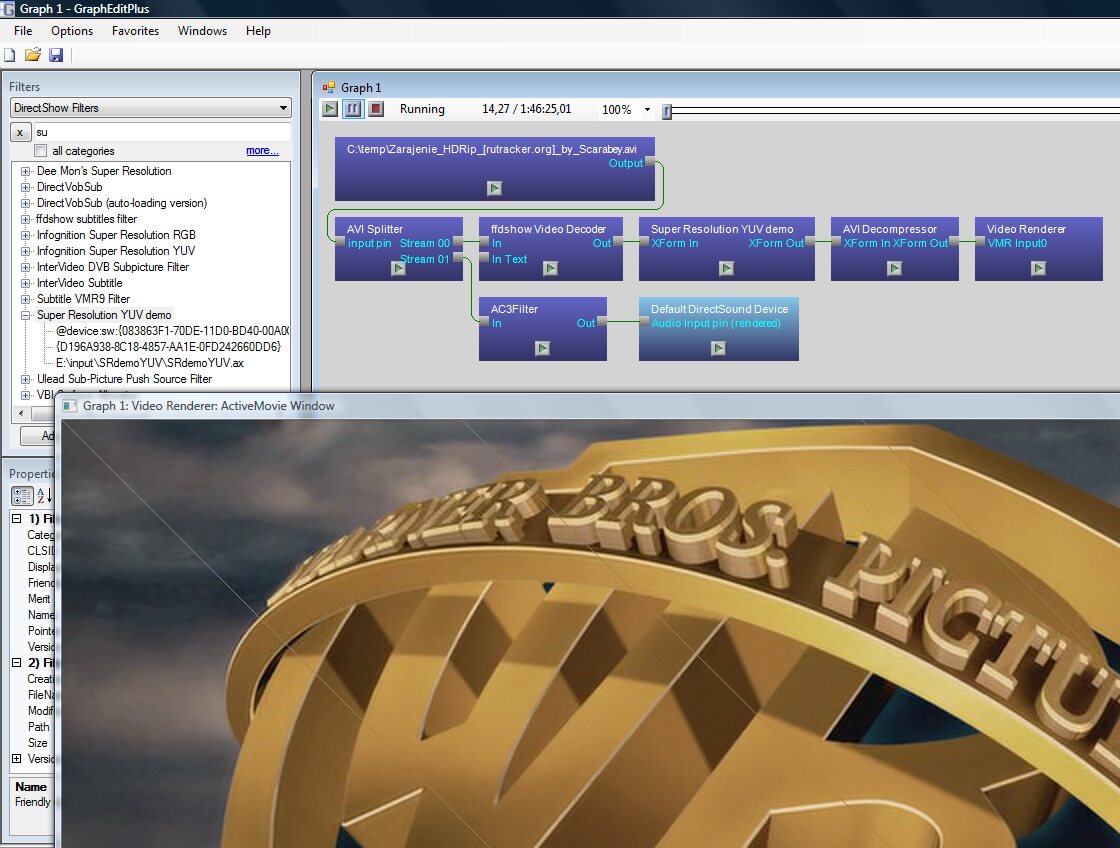Click the Alphabetical sort icon in Properties
Viewport: 1120px width, 848px height.
tap(44, 495)
